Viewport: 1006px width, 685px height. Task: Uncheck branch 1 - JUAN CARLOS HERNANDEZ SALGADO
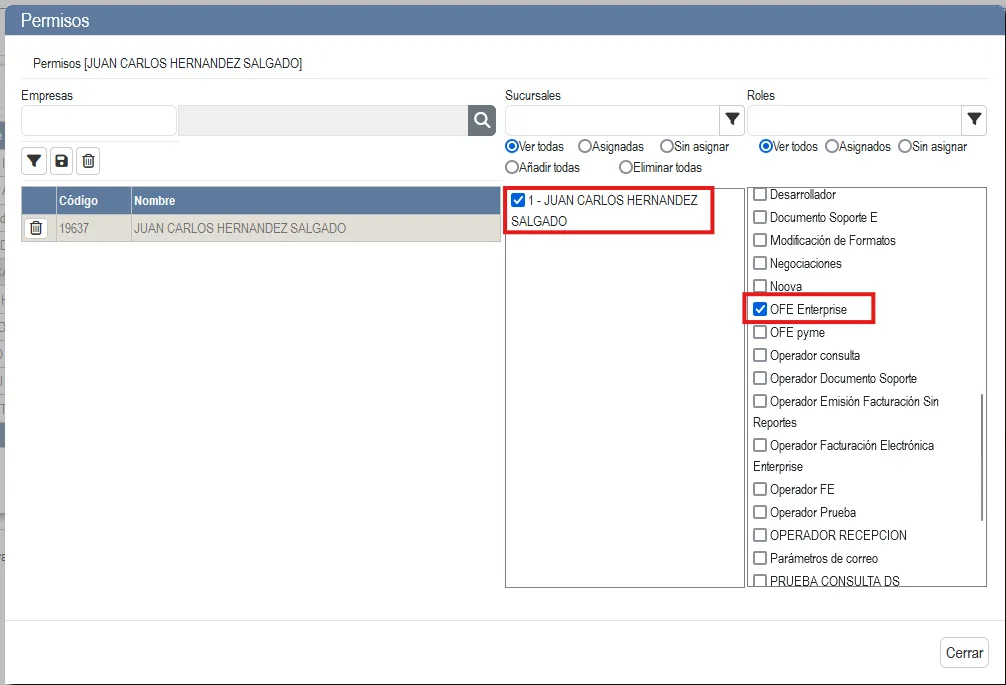click(518, 200)
